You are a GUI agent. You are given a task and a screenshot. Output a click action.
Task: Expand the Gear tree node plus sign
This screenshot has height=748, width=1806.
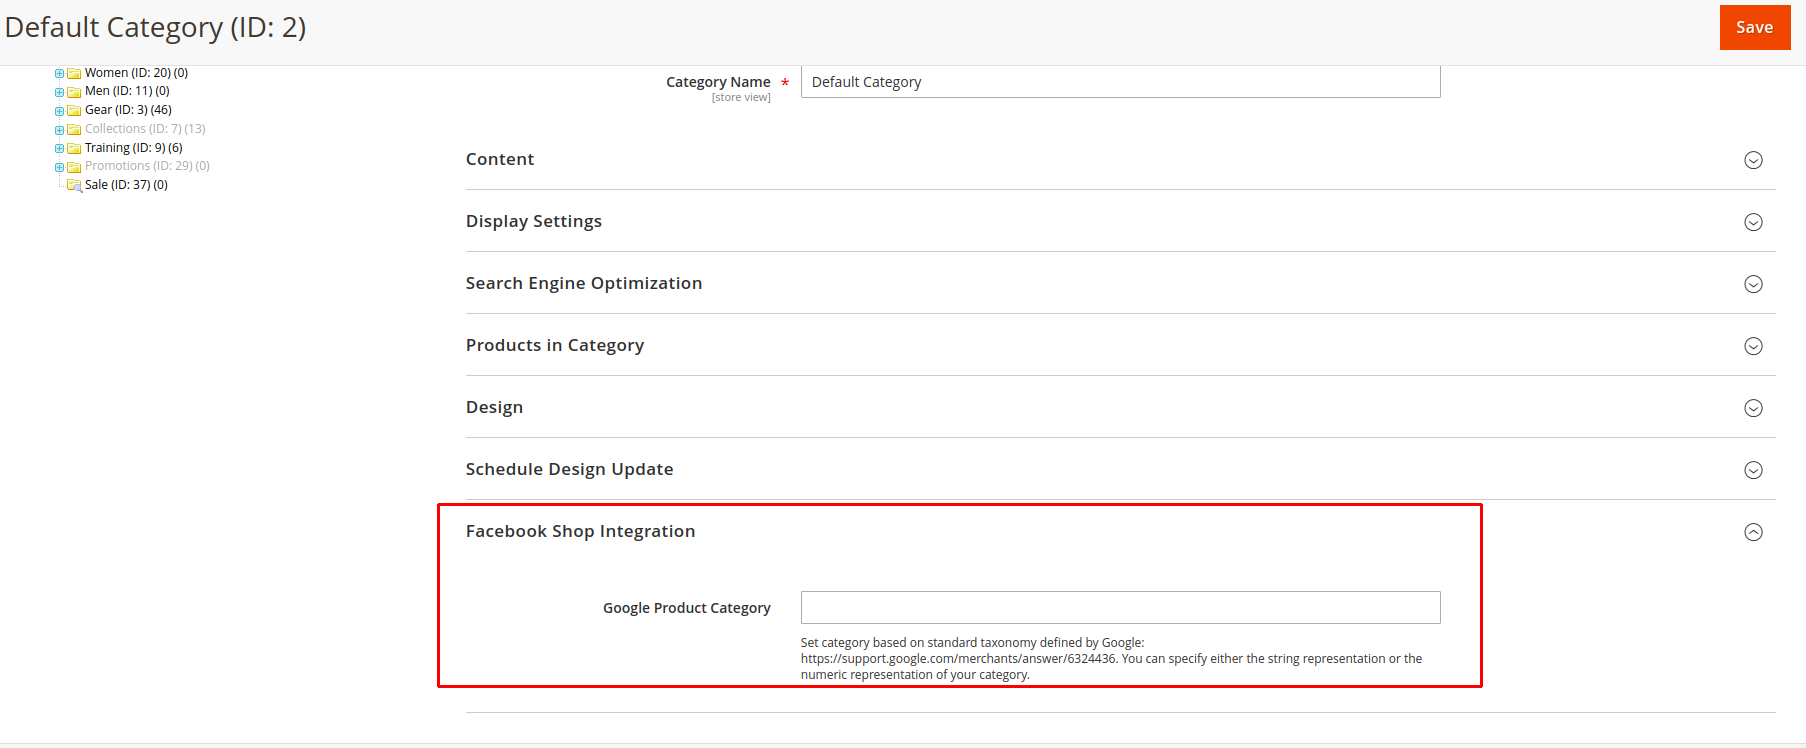[59, 111]
